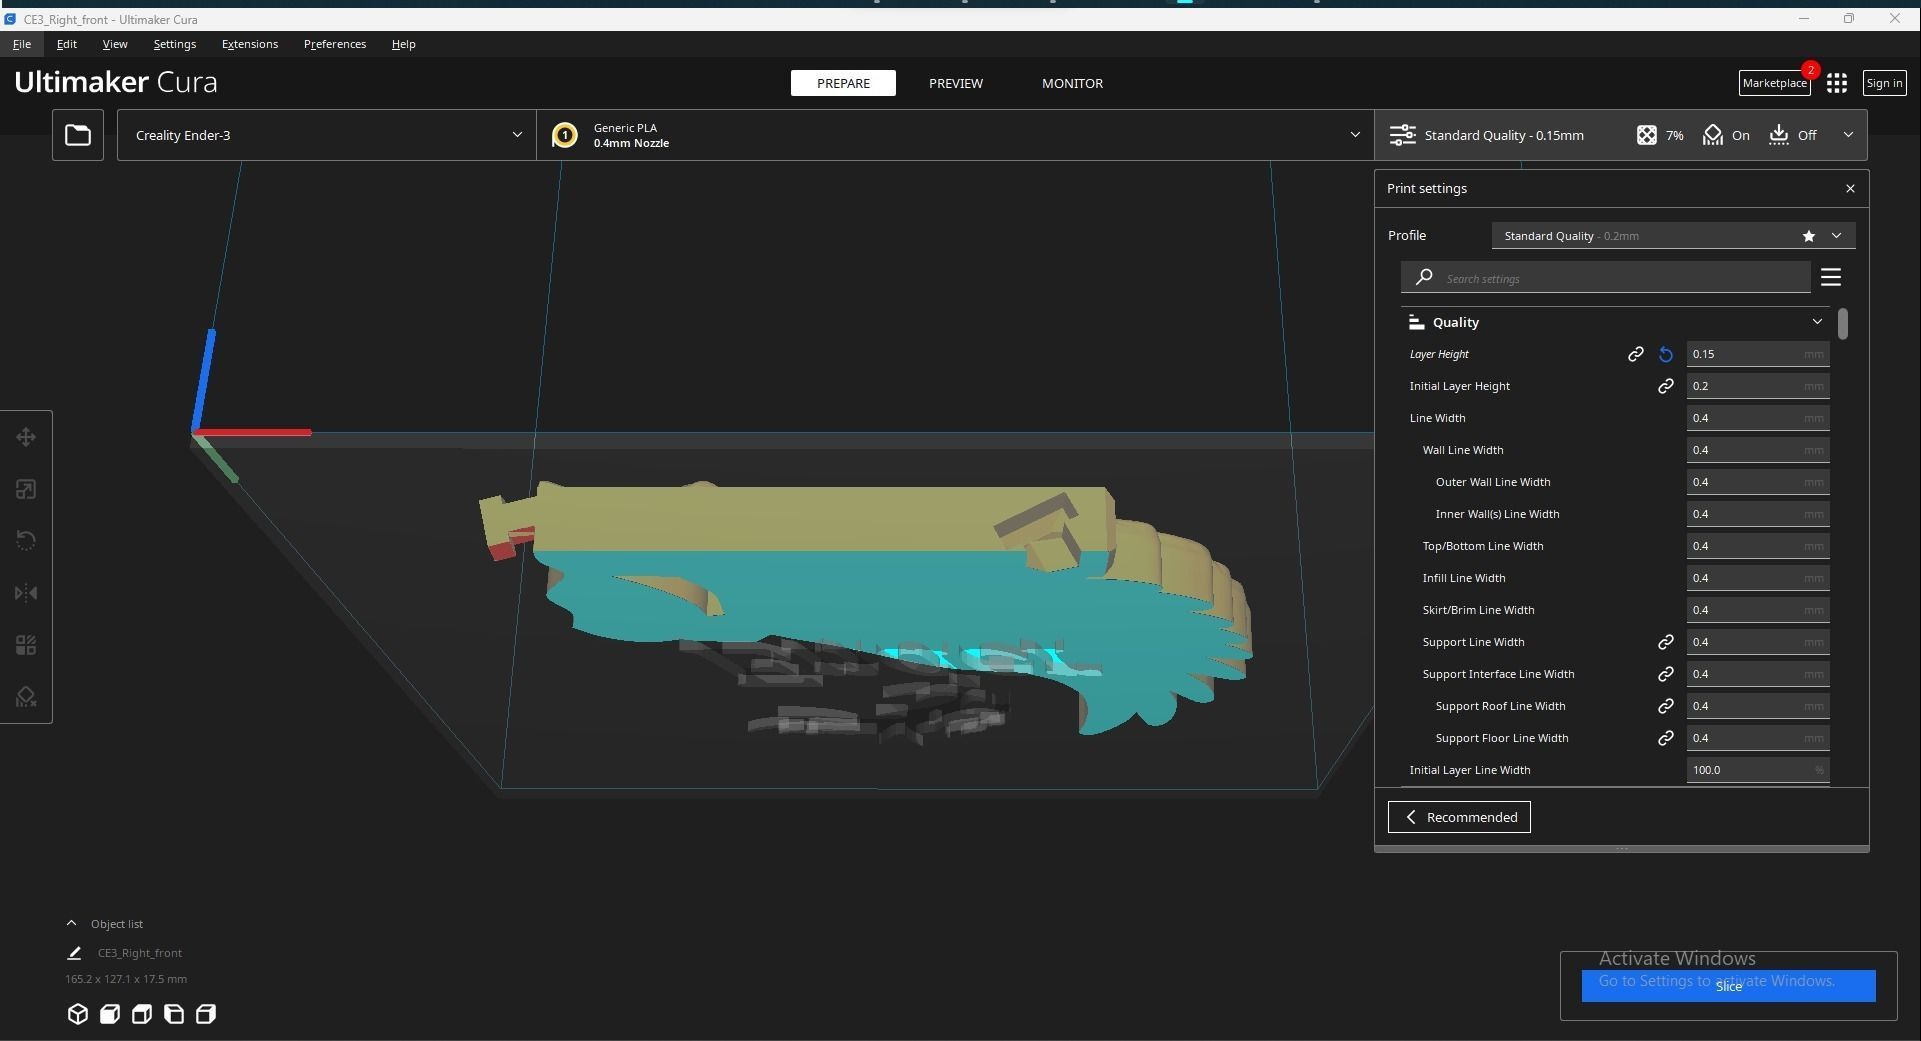Click the Slice button
This screenshot has height=1041, width=1921.
click(1728, 986)
